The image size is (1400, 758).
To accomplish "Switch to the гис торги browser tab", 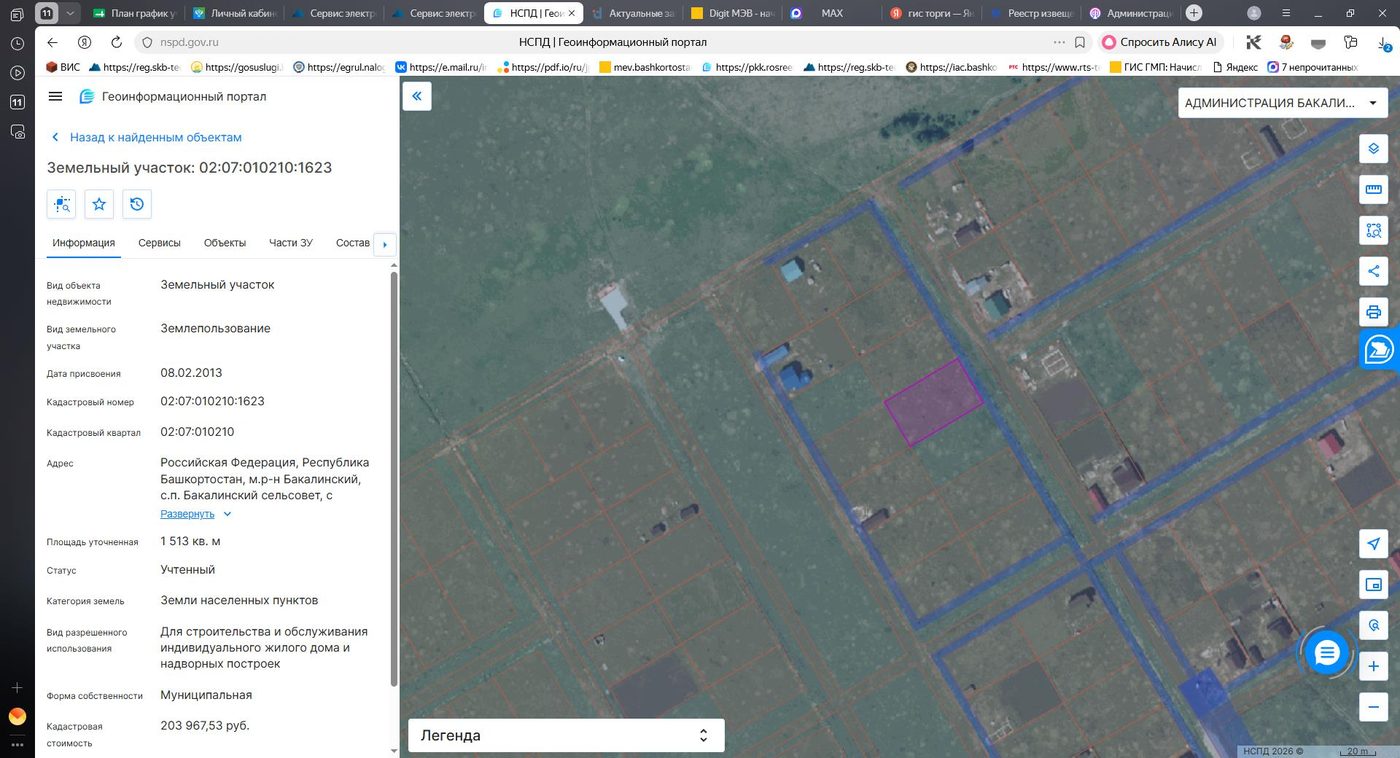I will (932, 13).
